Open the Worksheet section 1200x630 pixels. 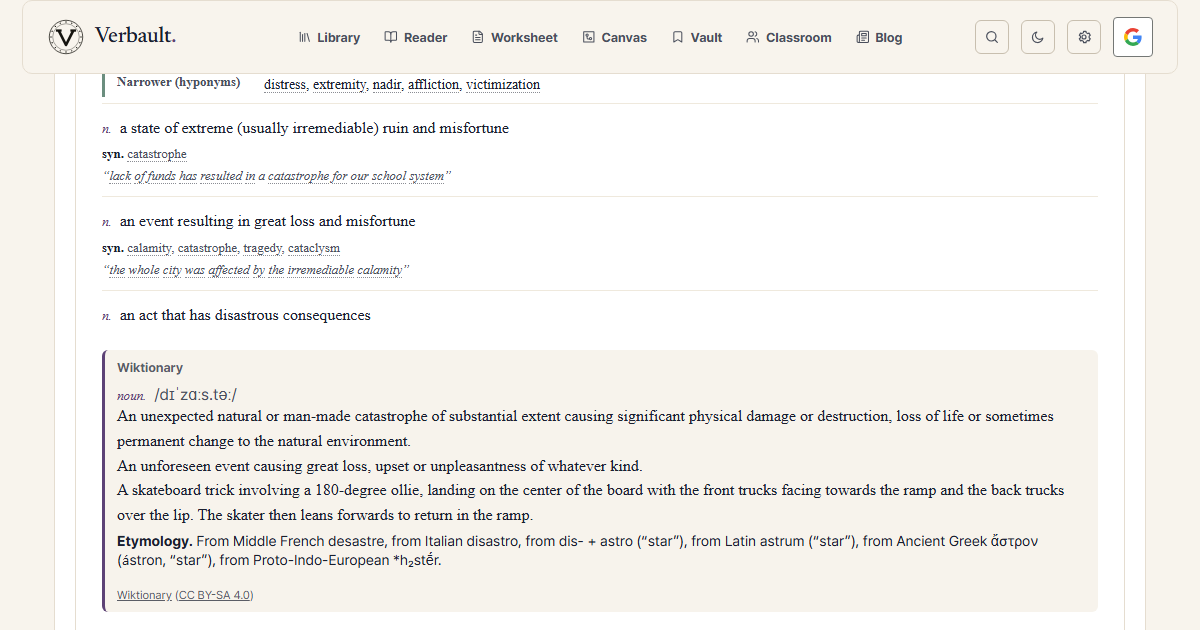click(515, 37)
